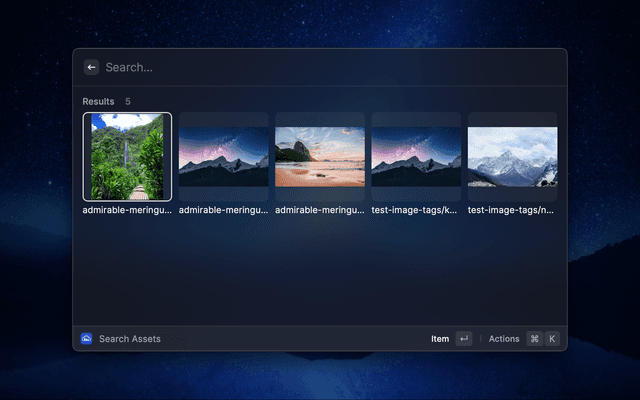Click the Item label in the footer
The image size is (640, 400).
440,339
